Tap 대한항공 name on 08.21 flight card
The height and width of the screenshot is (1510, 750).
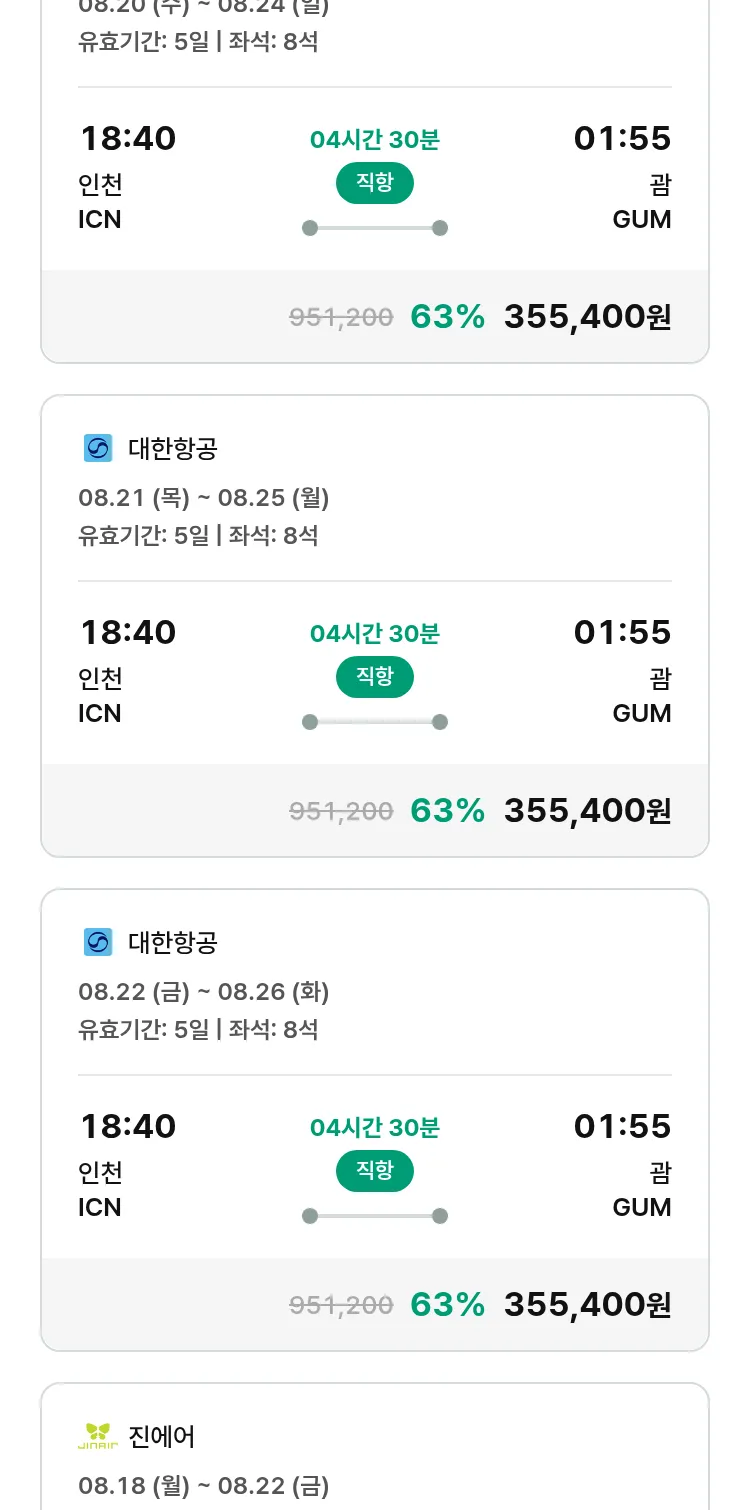coord(173,448)
